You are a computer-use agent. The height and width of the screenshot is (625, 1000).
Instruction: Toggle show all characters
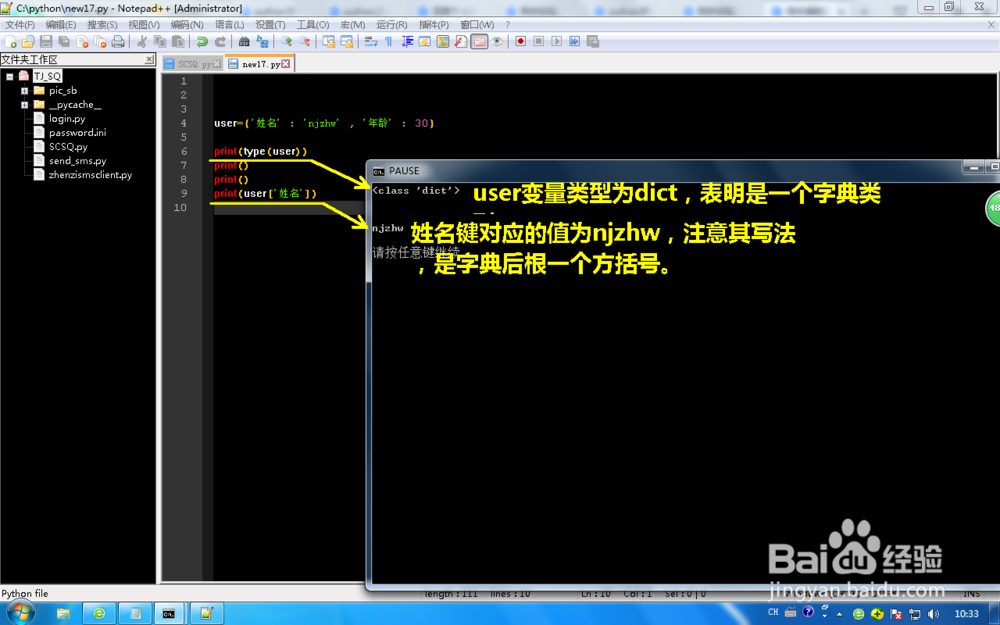[x=390, y=42]
